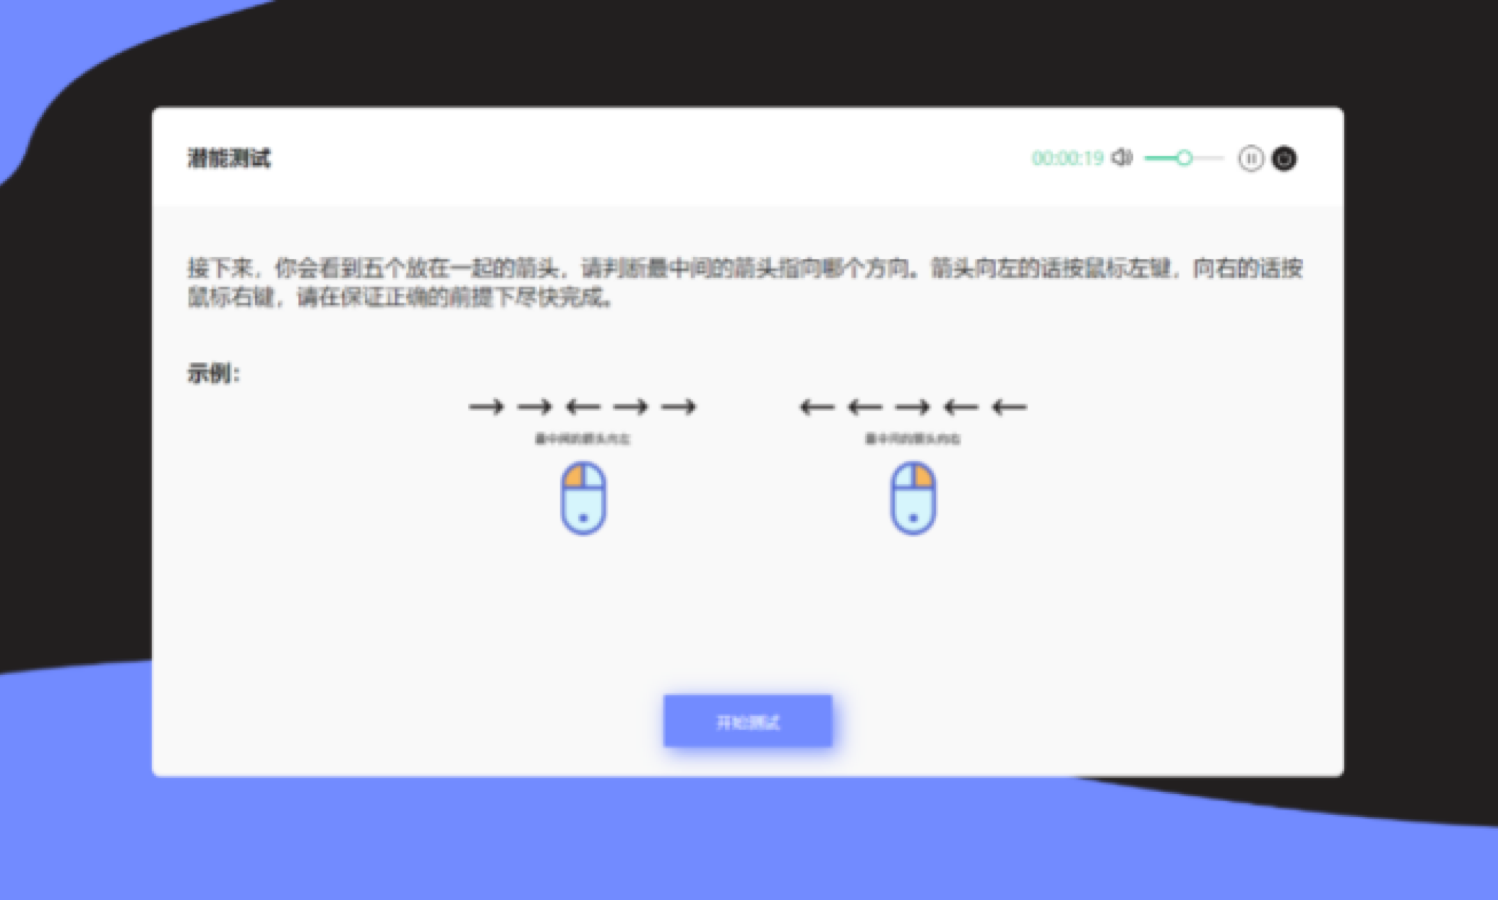Pause the test timer
This screenshot has height=900, width=1498.
point(1250,158)
